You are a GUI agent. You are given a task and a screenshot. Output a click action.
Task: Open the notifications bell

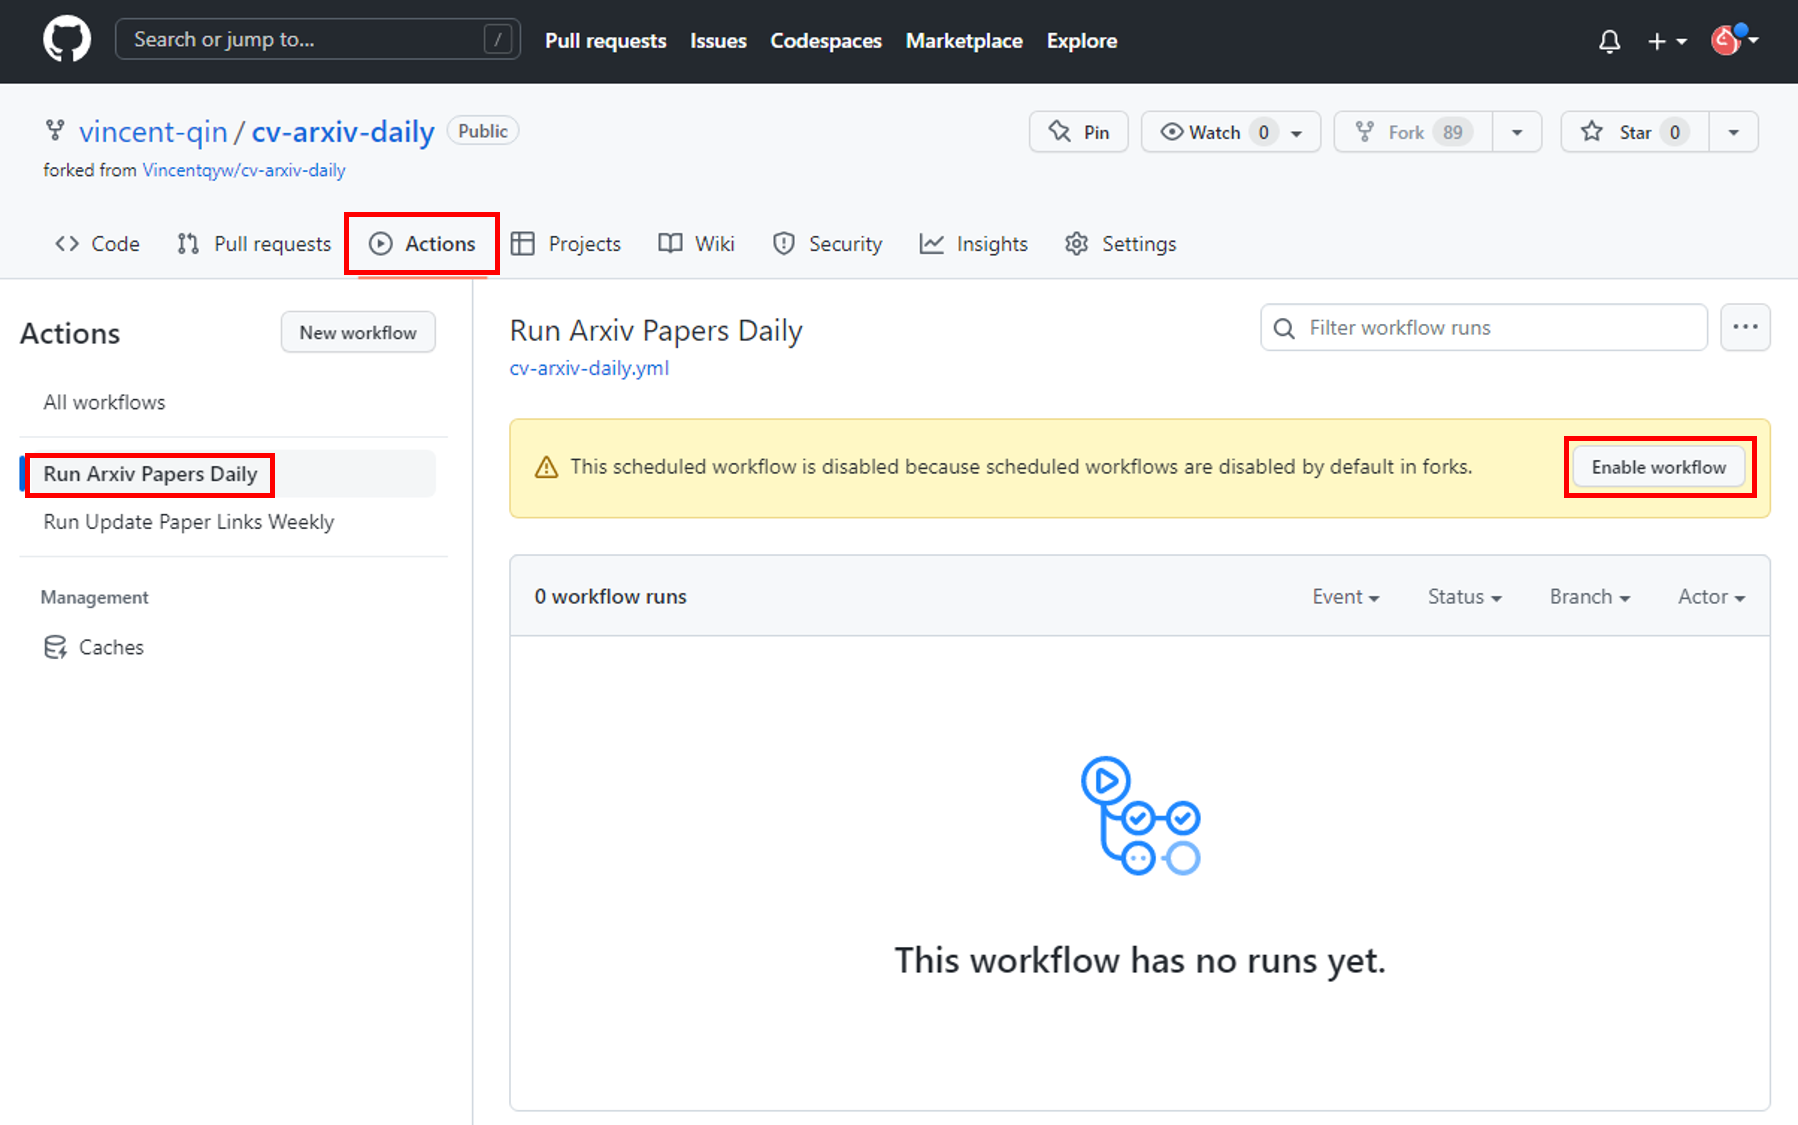[x=1609, y=41]
